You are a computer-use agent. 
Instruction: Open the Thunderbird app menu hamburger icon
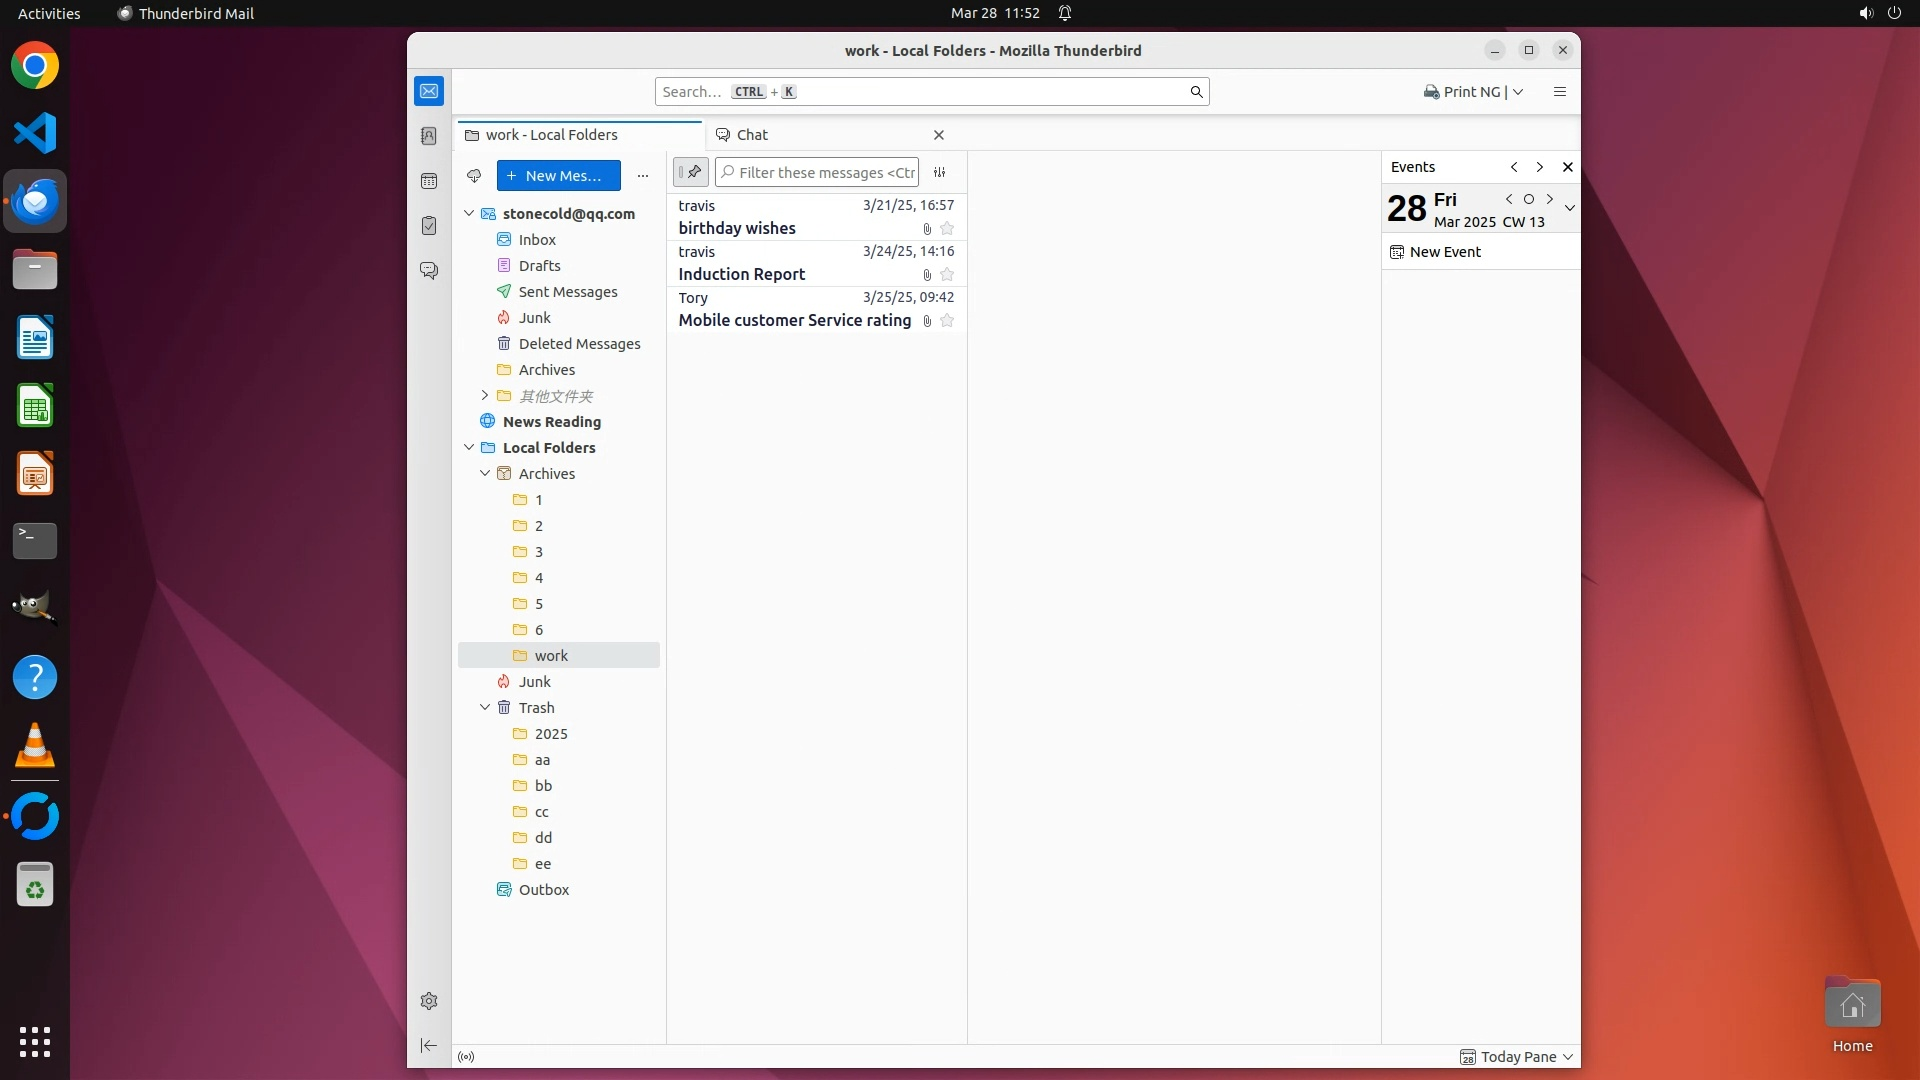point(1559,92)
